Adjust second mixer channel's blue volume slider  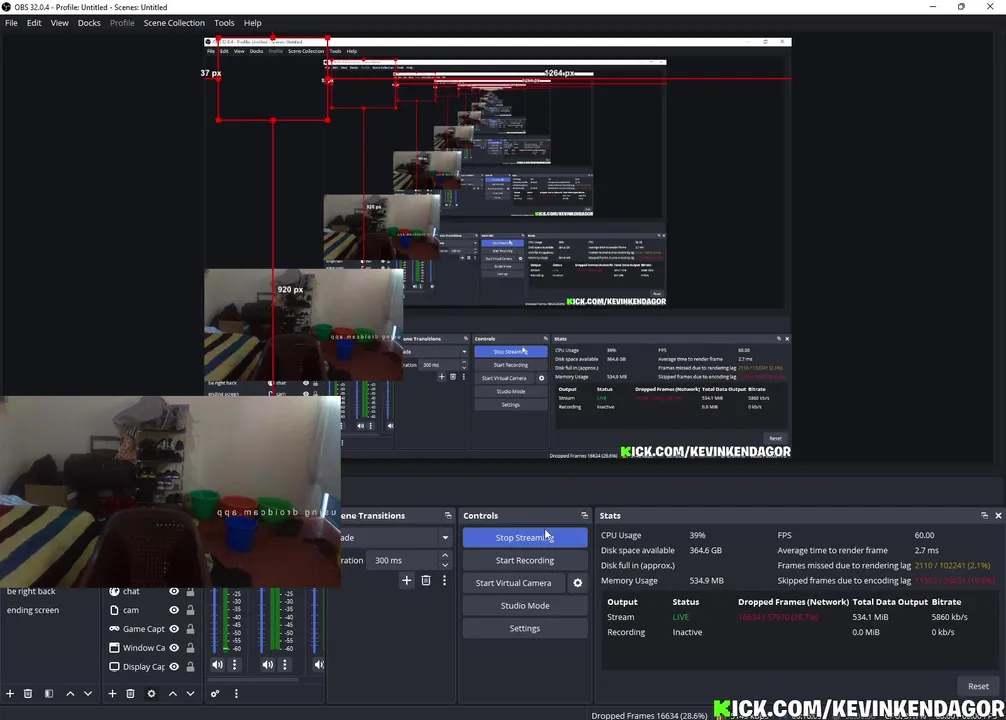[262, 621]
